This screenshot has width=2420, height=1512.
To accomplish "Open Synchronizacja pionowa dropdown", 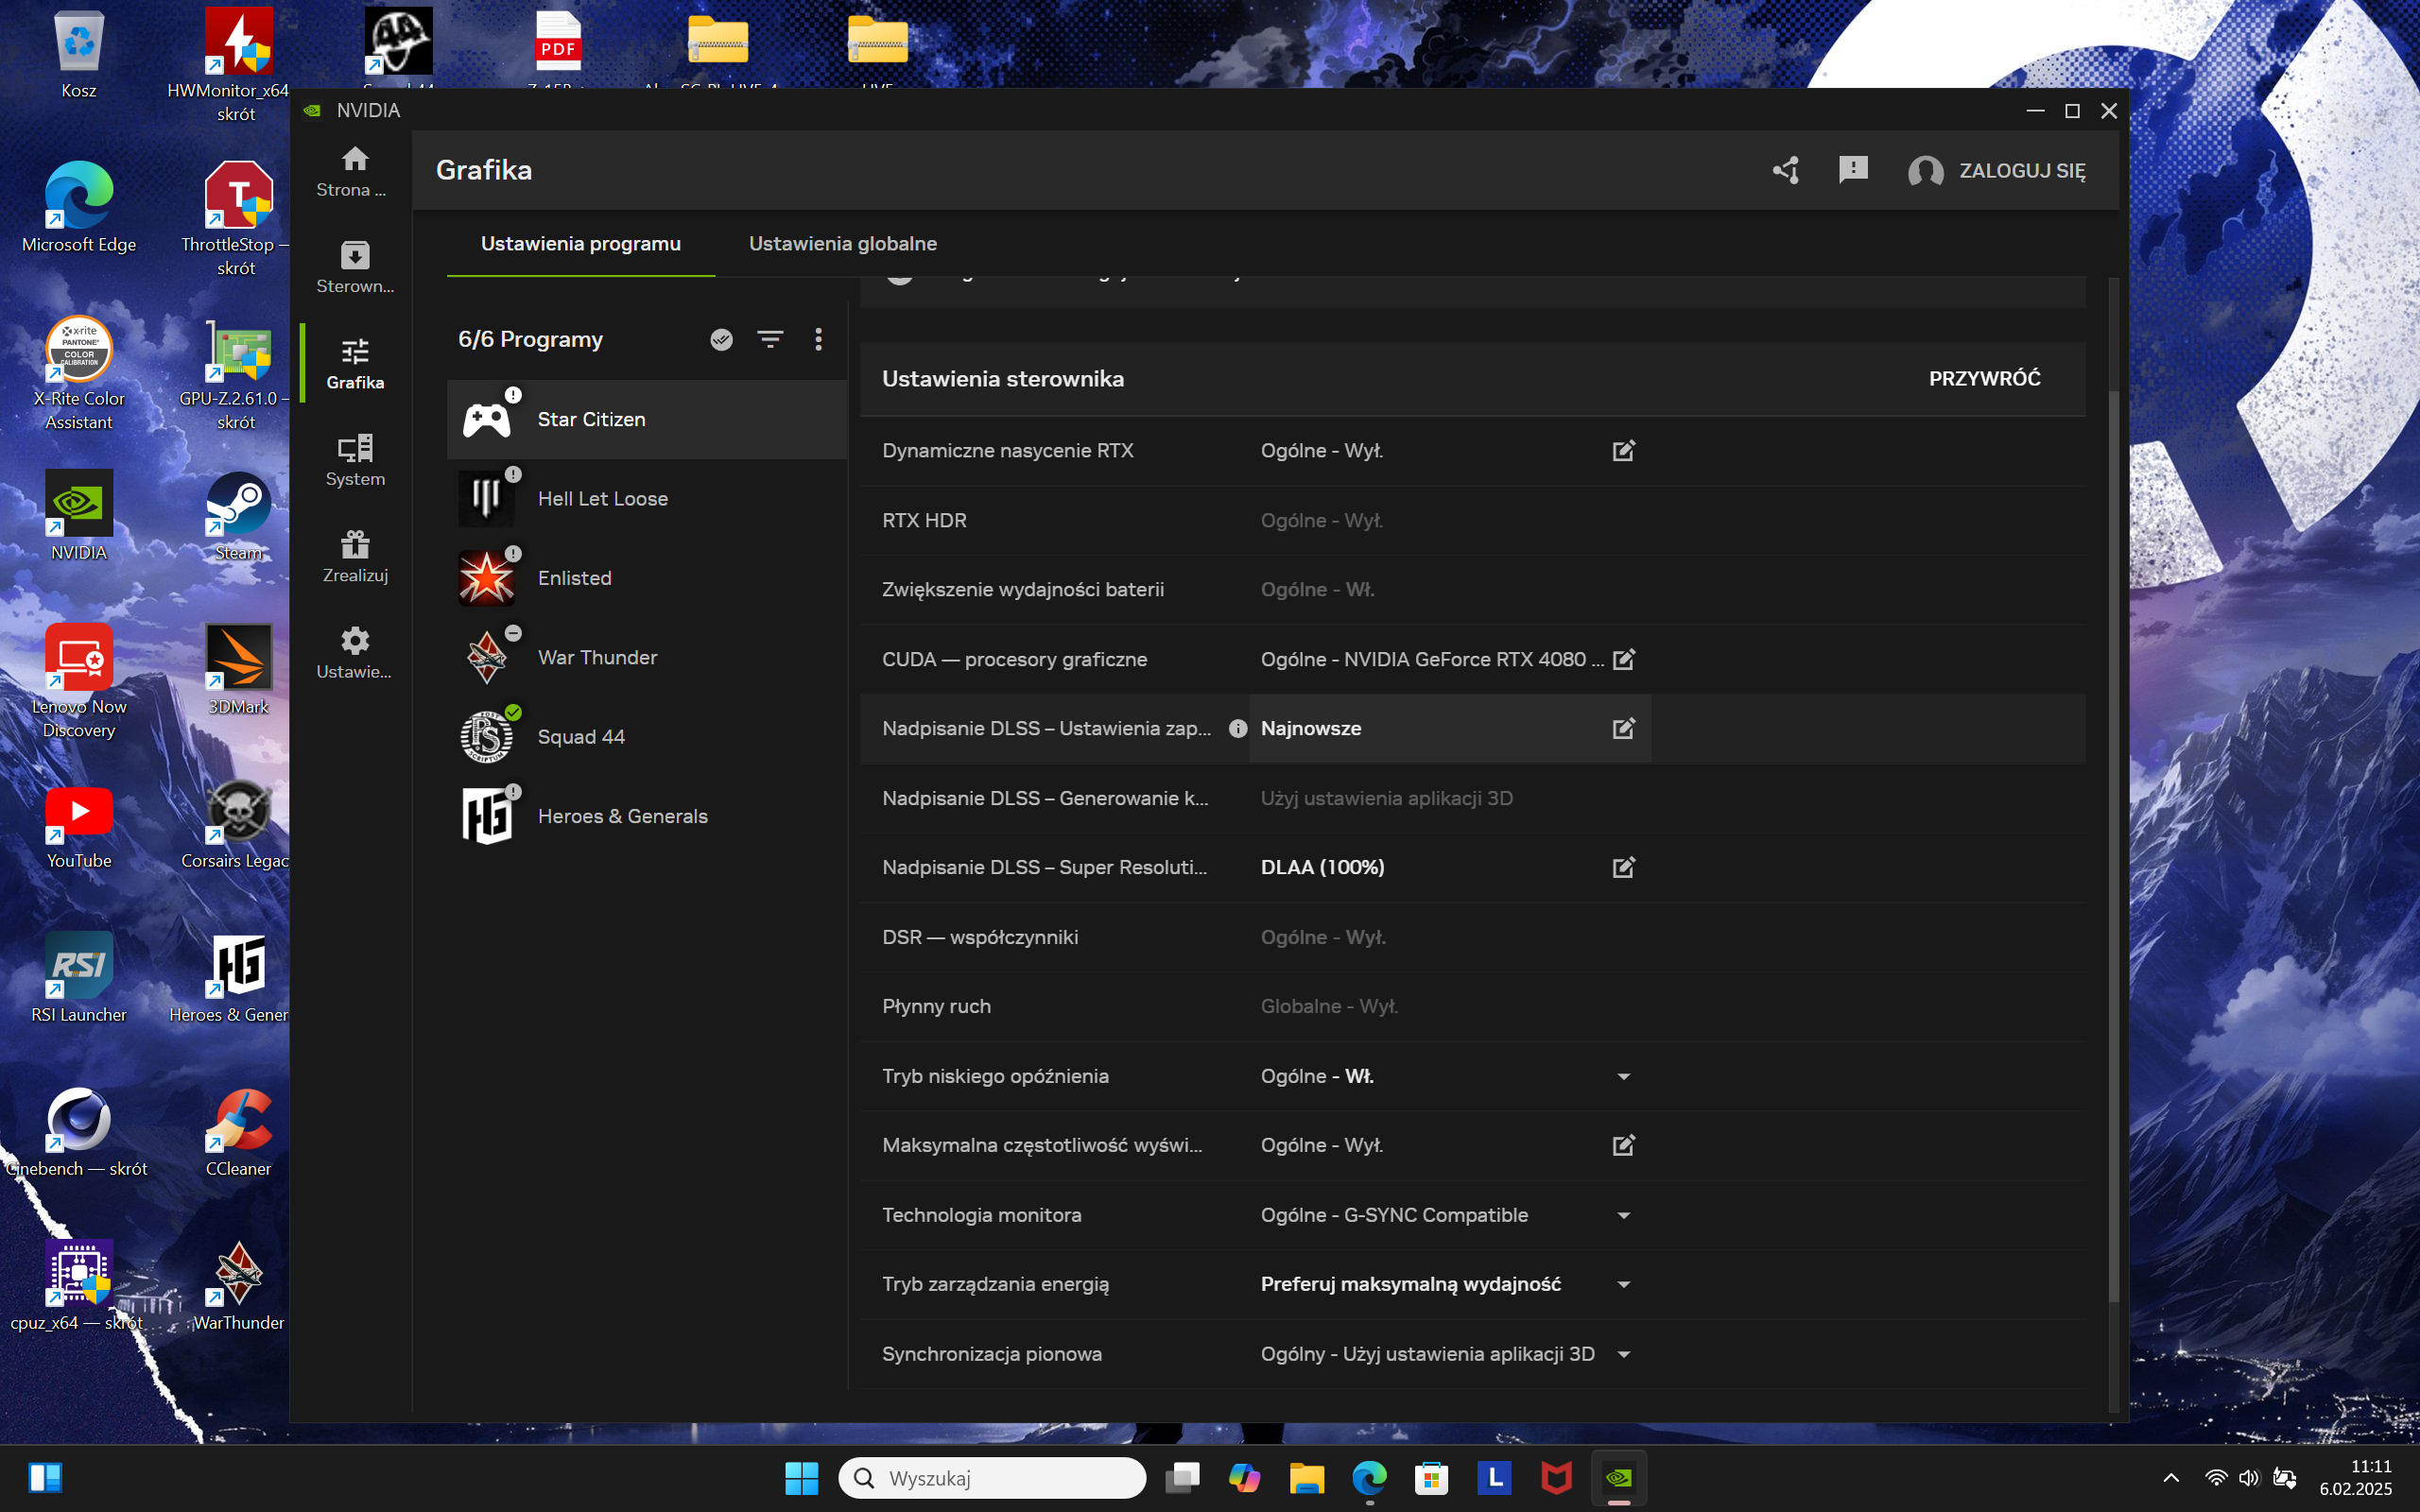I will [1623, 1355].
